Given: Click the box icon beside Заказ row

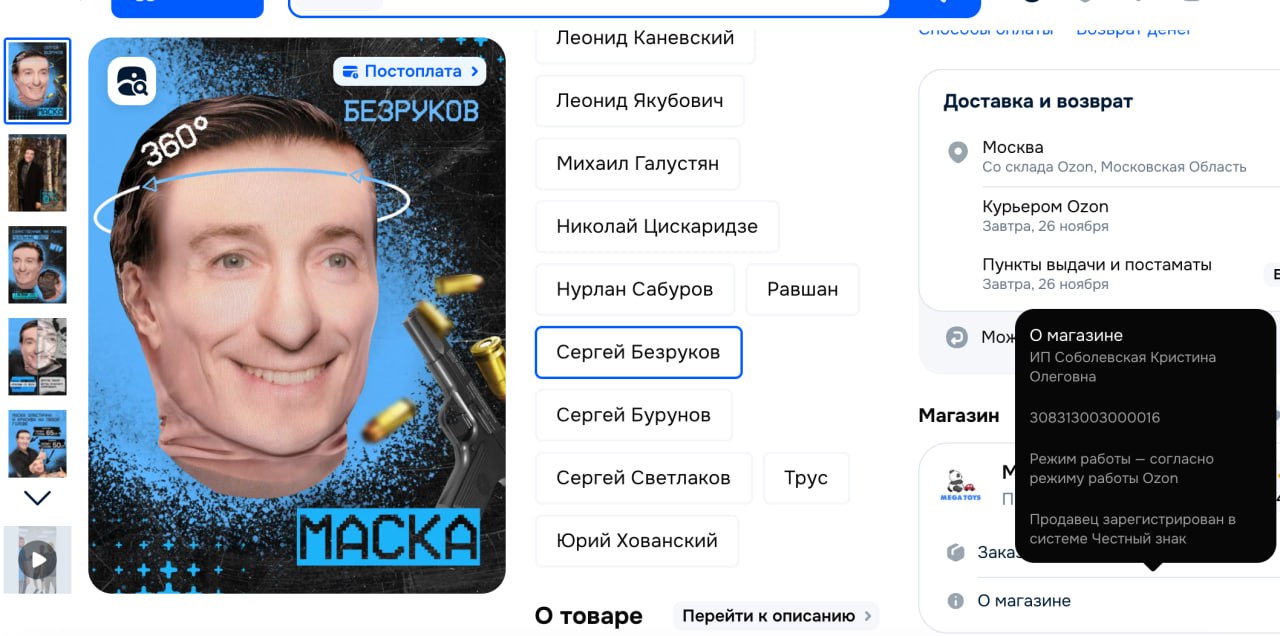Looking at the screenshot, I should point(956,552).
